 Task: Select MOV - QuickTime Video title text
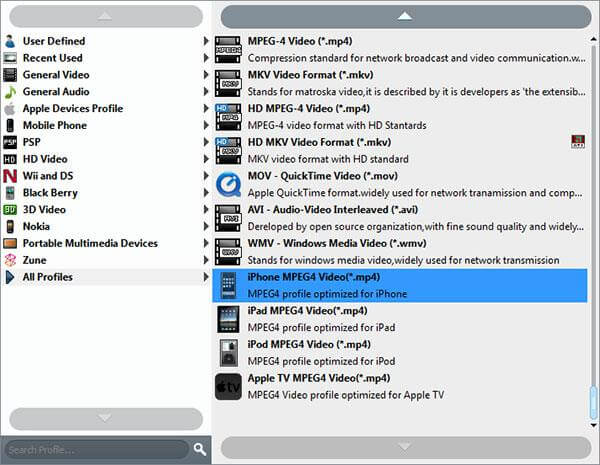323,176
